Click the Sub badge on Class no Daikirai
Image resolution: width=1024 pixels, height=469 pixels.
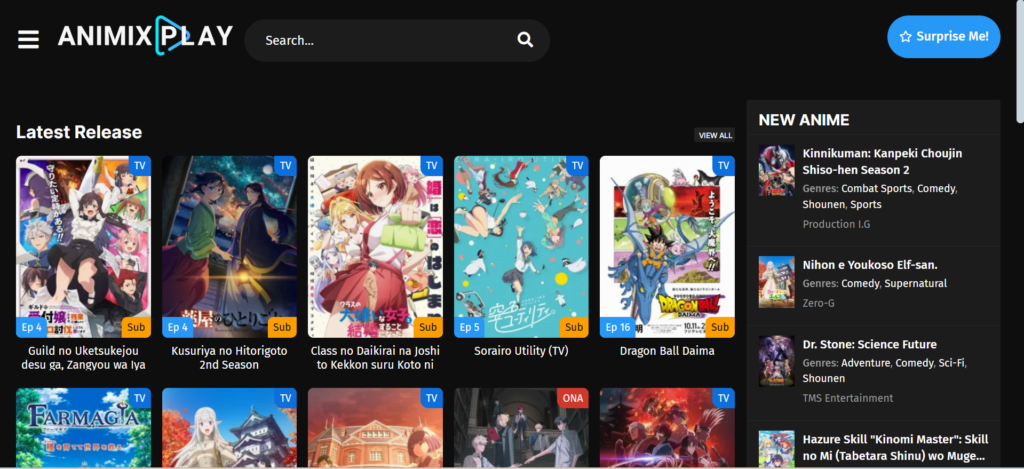(428, 327)
